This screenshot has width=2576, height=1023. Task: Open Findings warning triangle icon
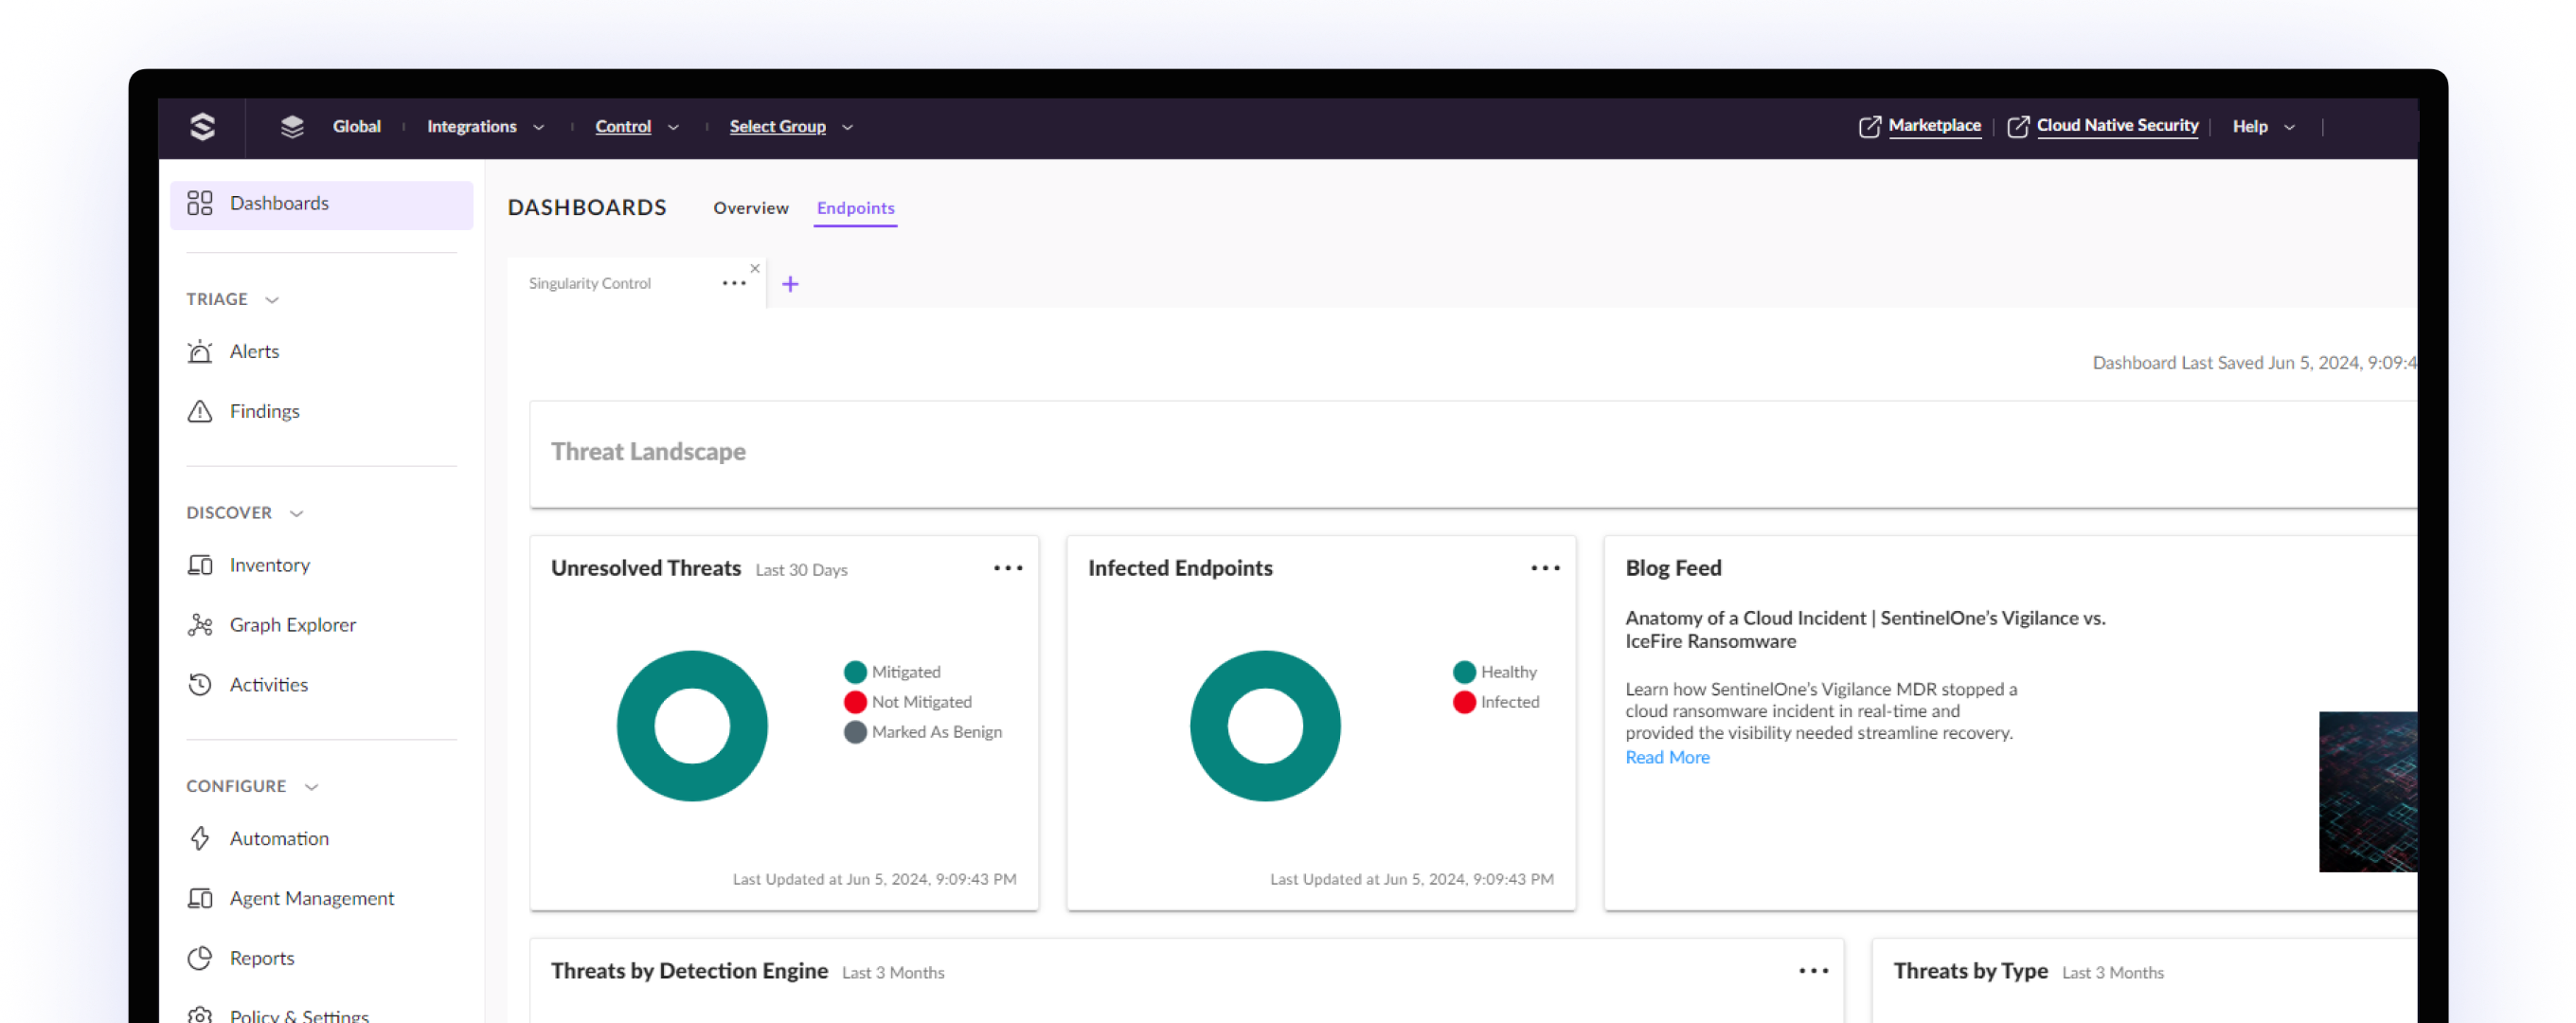pyautogui.click(x=200, y=412)
